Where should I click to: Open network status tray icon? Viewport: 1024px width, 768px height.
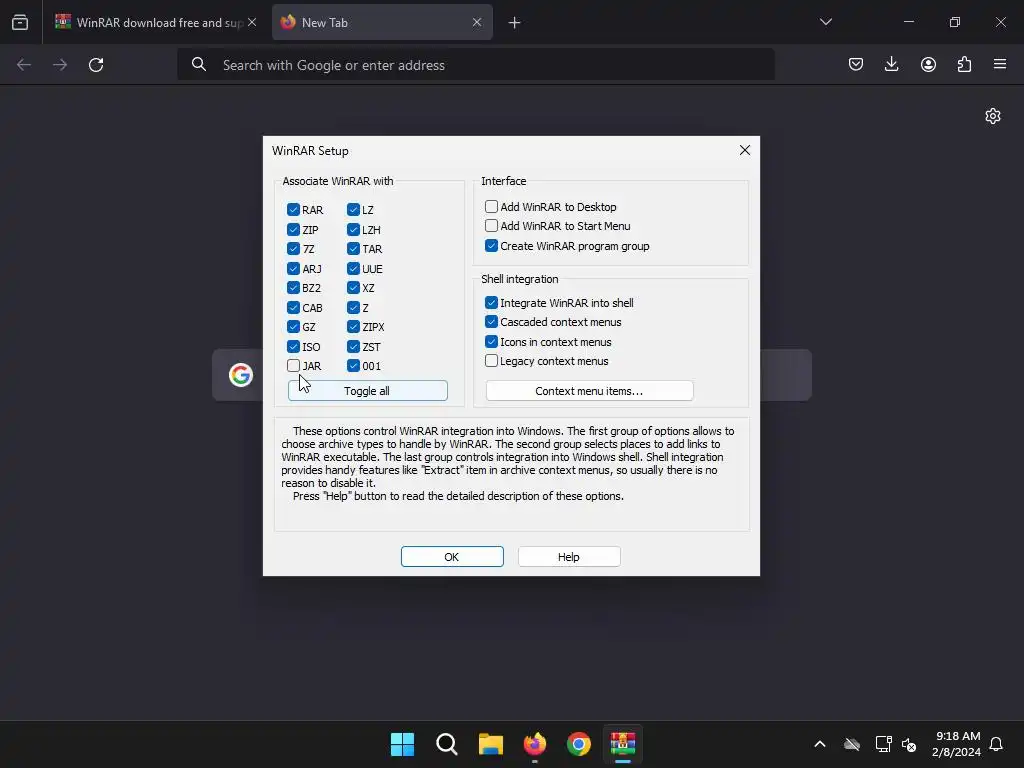coord(884,744)
